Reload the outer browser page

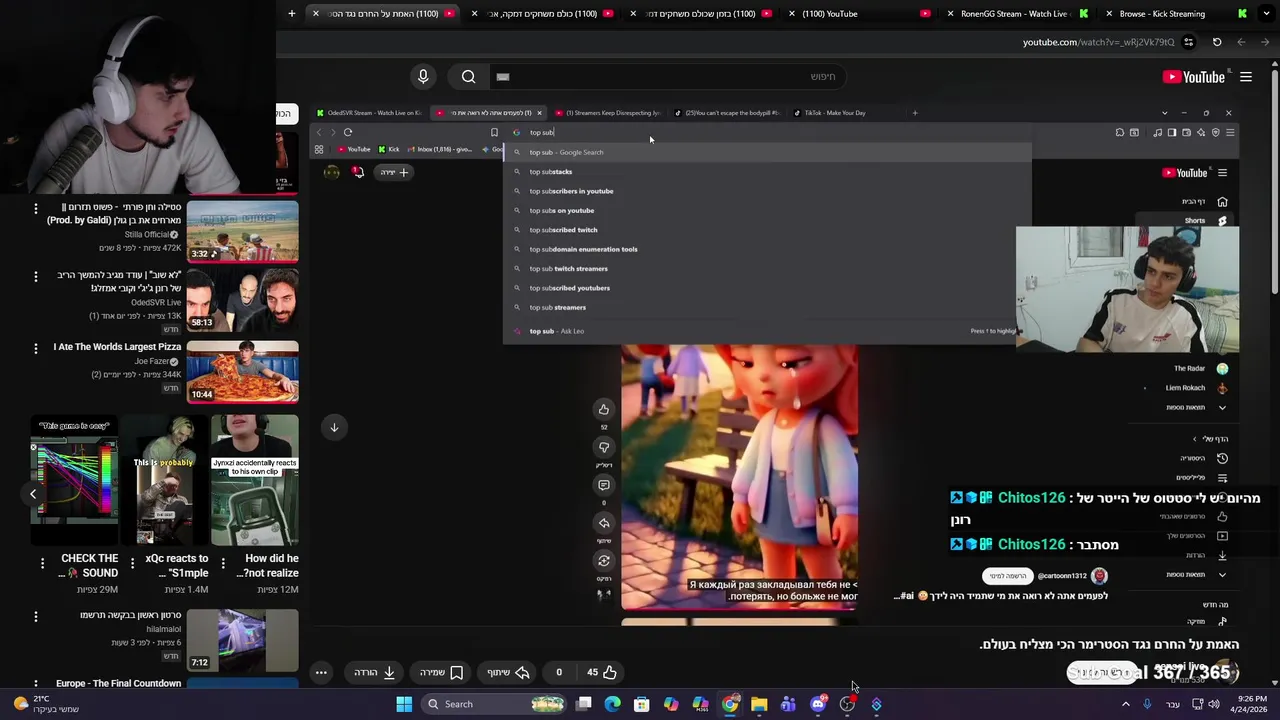pyautogui.click(x=1217, y=42)
